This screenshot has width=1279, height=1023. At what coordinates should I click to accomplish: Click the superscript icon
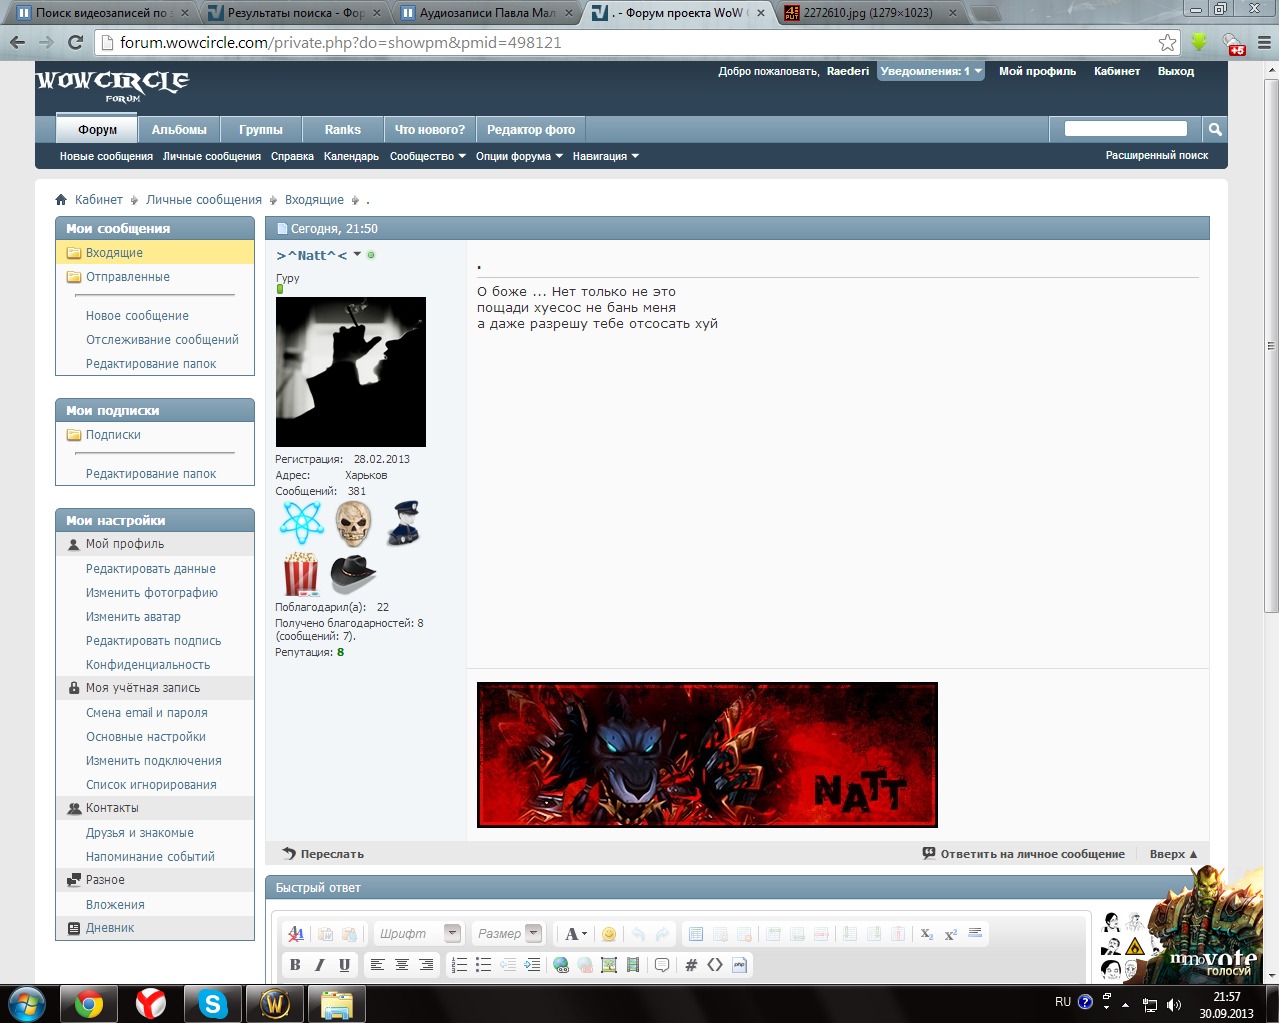(951, 934)
